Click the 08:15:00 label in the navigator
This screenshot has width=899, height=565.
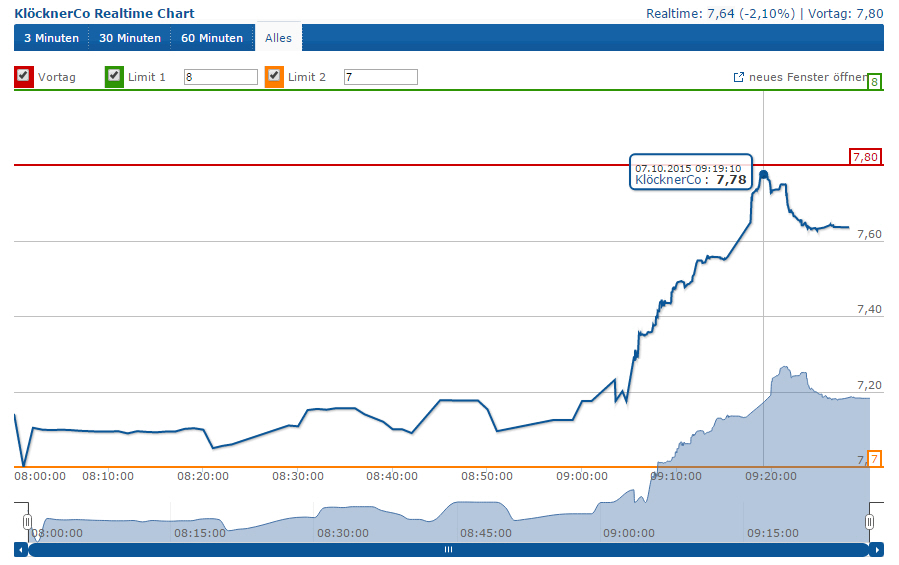200,533
